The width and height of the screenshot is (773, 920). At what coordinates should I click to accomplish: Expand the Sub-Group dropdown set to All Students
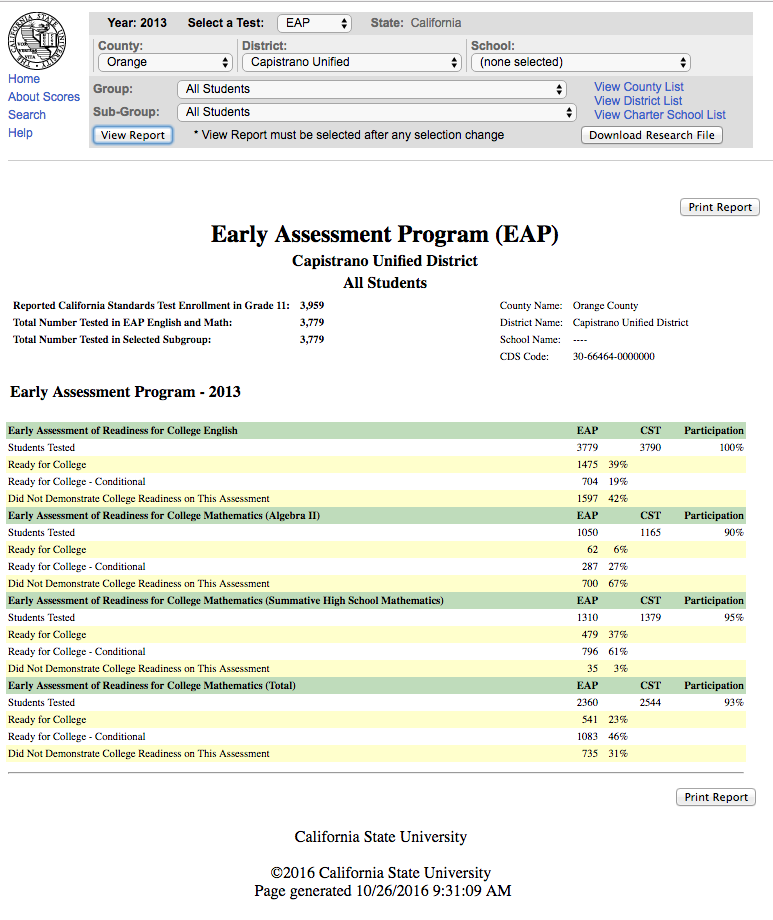tap(377, 112)
